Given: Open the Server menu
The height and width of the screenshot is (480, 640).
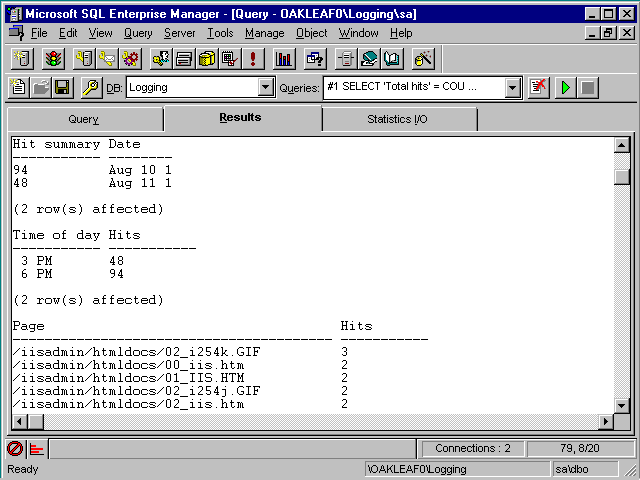Looking at the screenshot, I should click(x=180, y=33).
